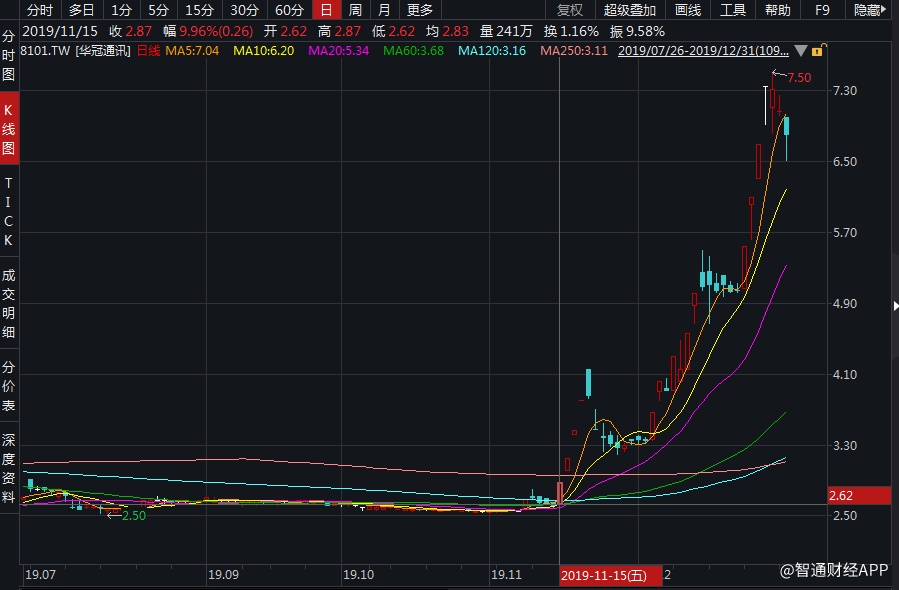Click the 2019-11-15 date marker on timeline
This screenshot has width=899, height=590.
coord(604,575)
